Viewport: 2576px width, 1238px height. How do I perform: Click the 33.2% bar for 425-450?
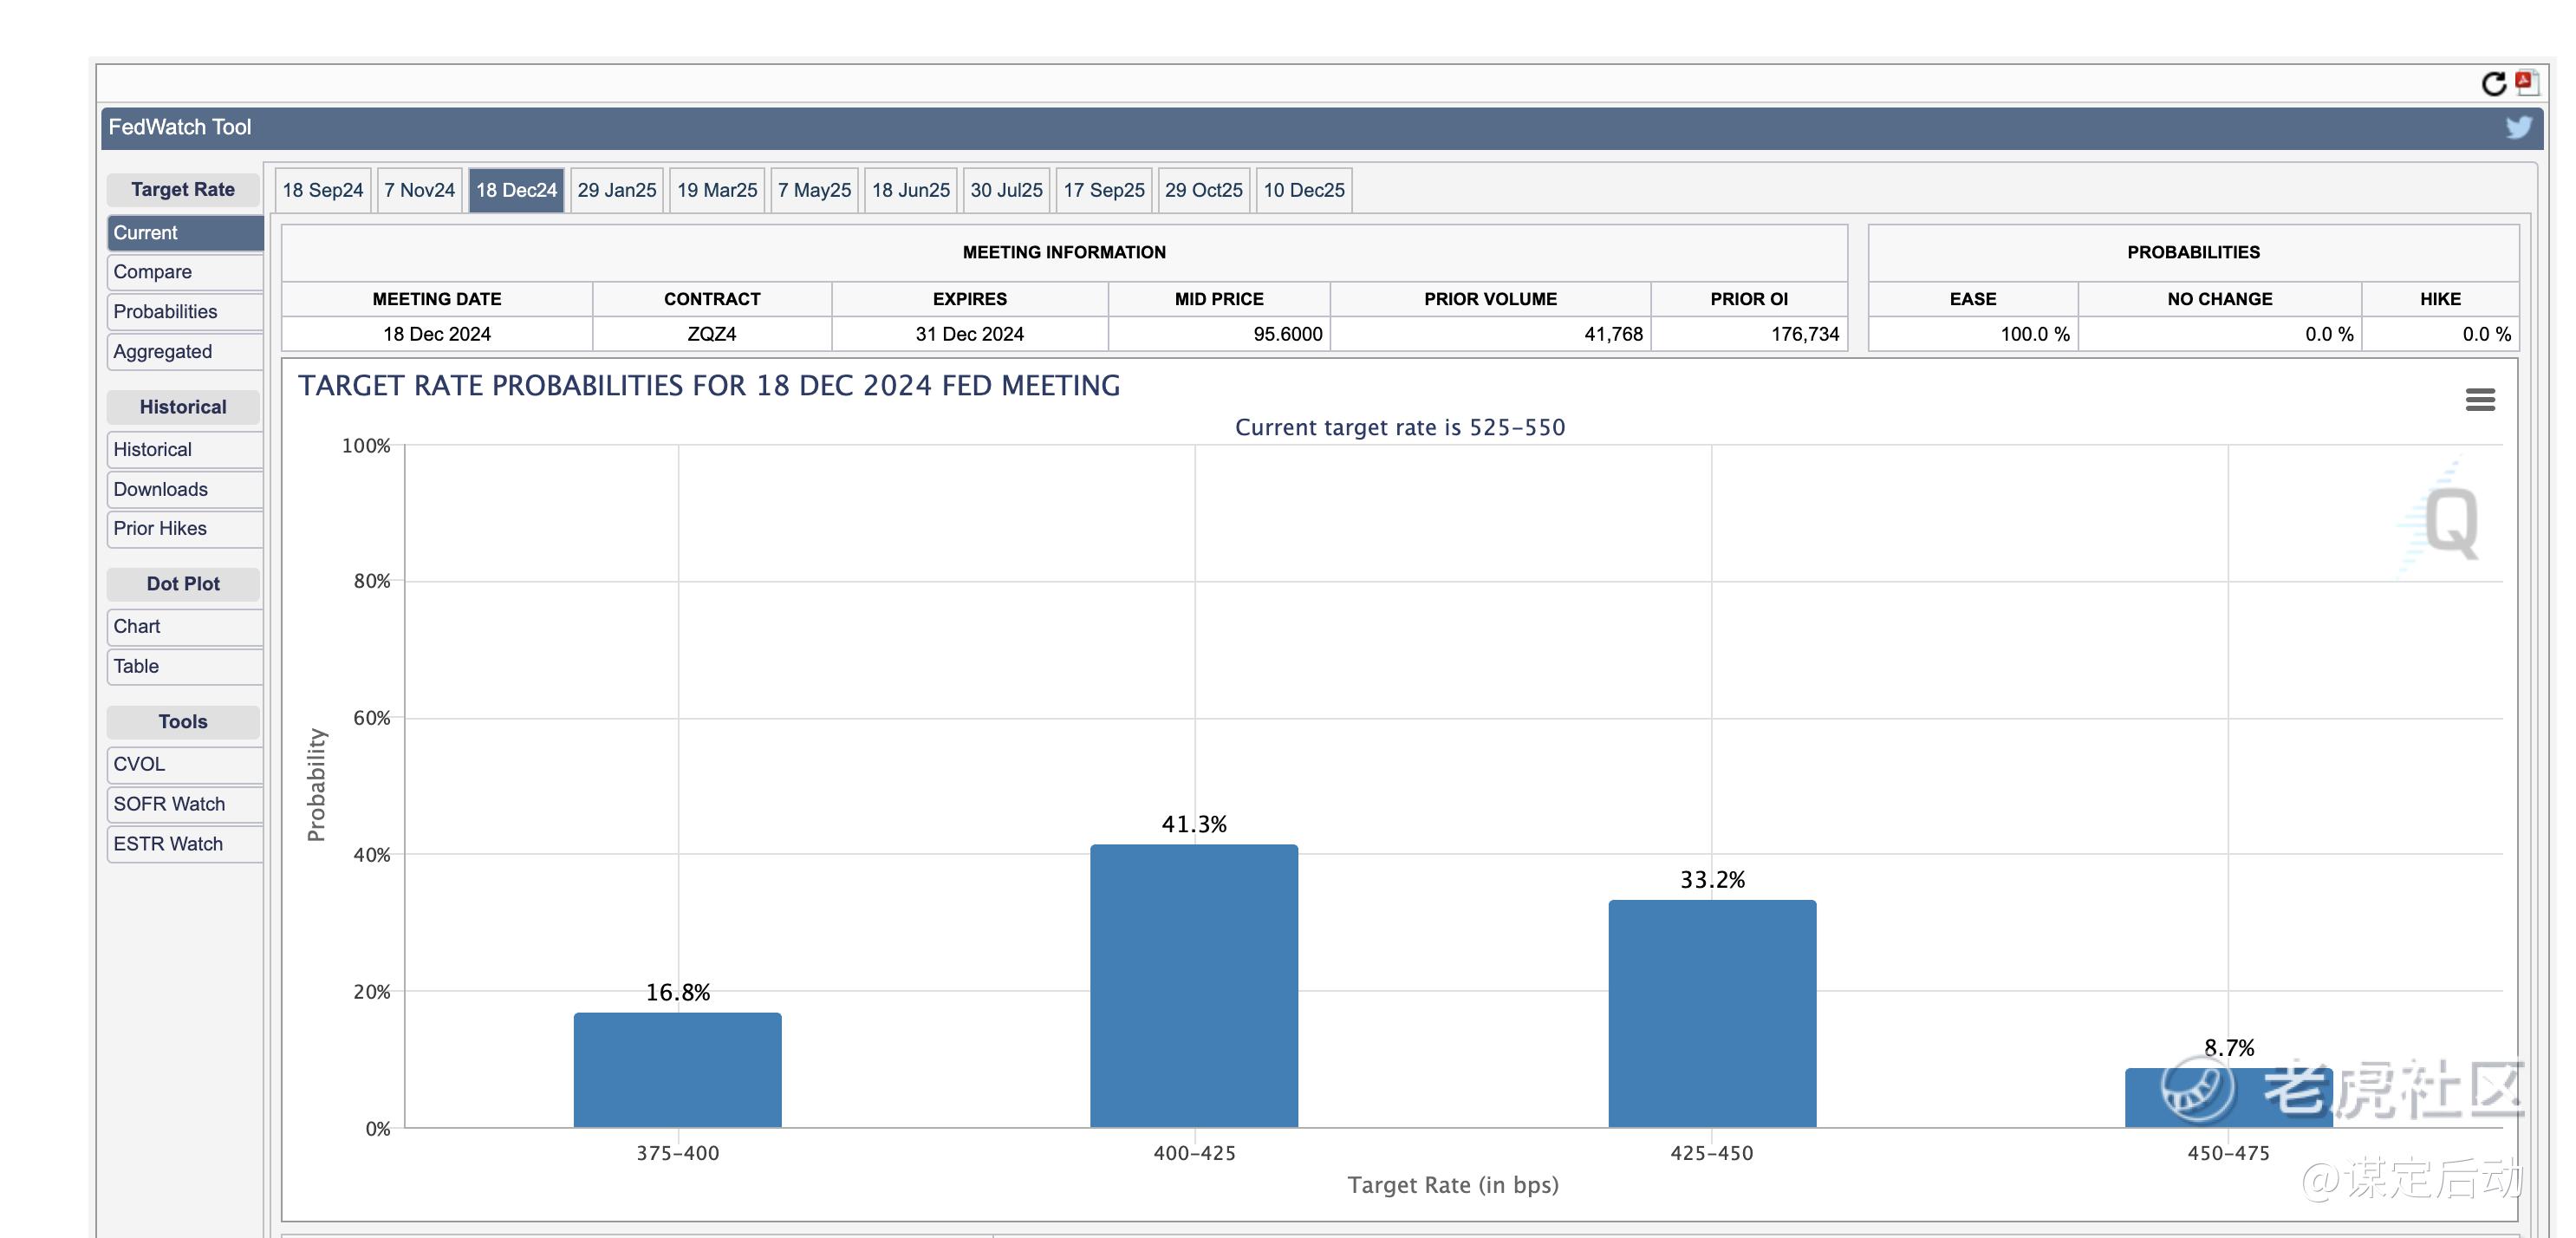click(1711, 1013)
